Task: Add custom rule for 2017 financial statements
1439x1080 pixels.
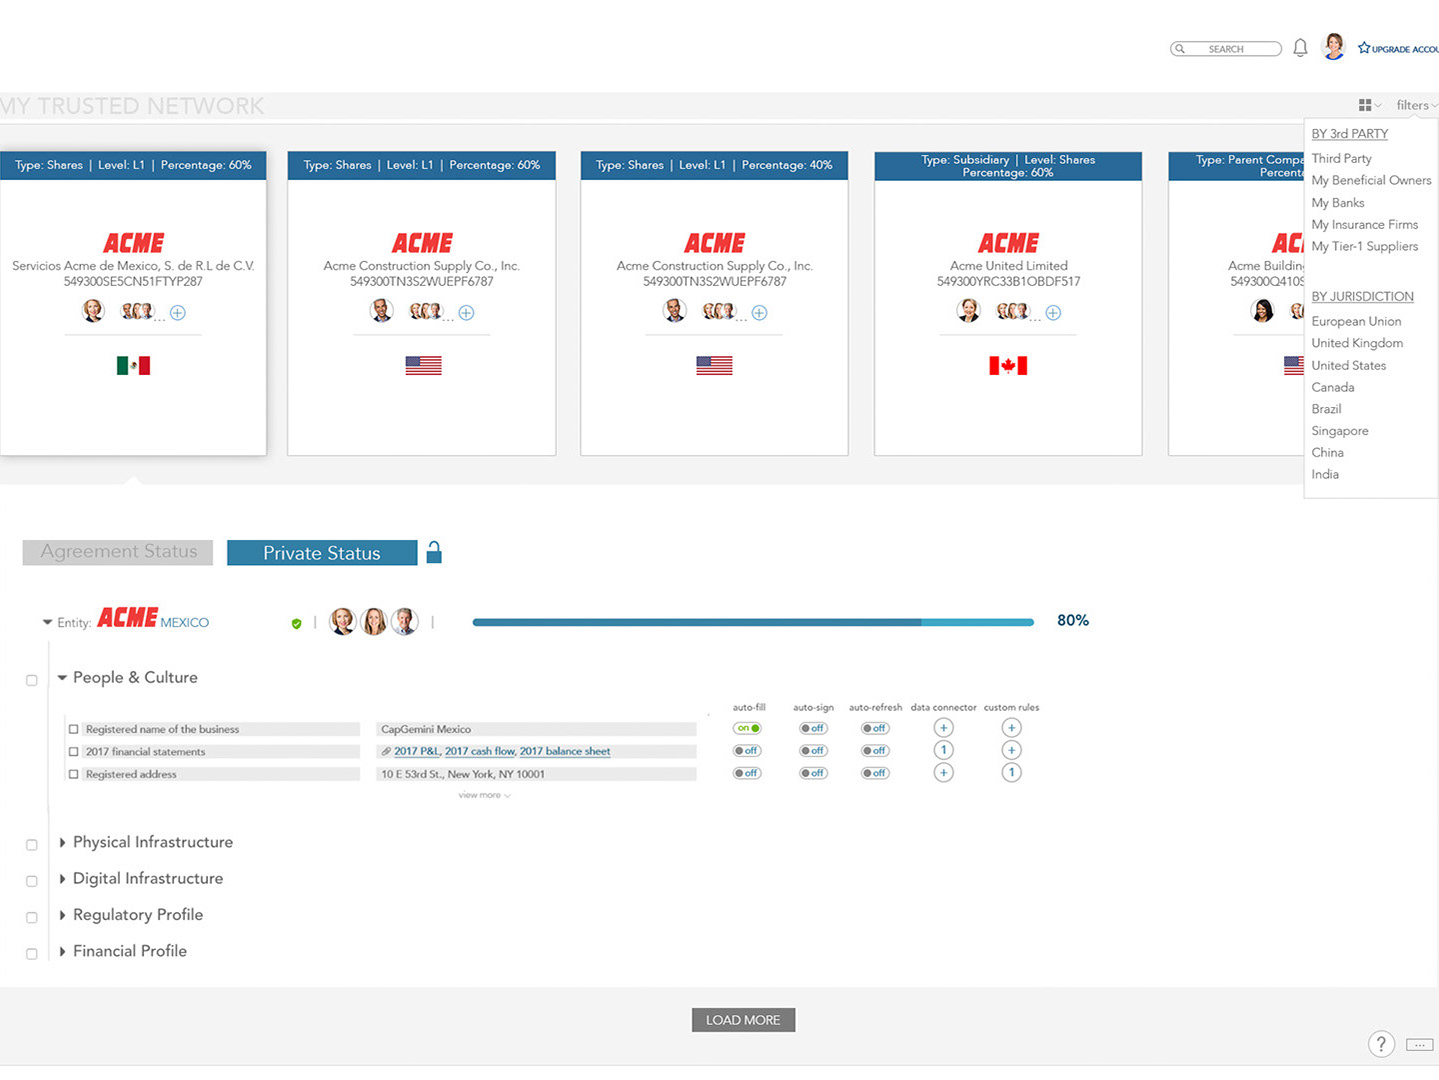Action: pyautogui.click(x=1011, y=750)
